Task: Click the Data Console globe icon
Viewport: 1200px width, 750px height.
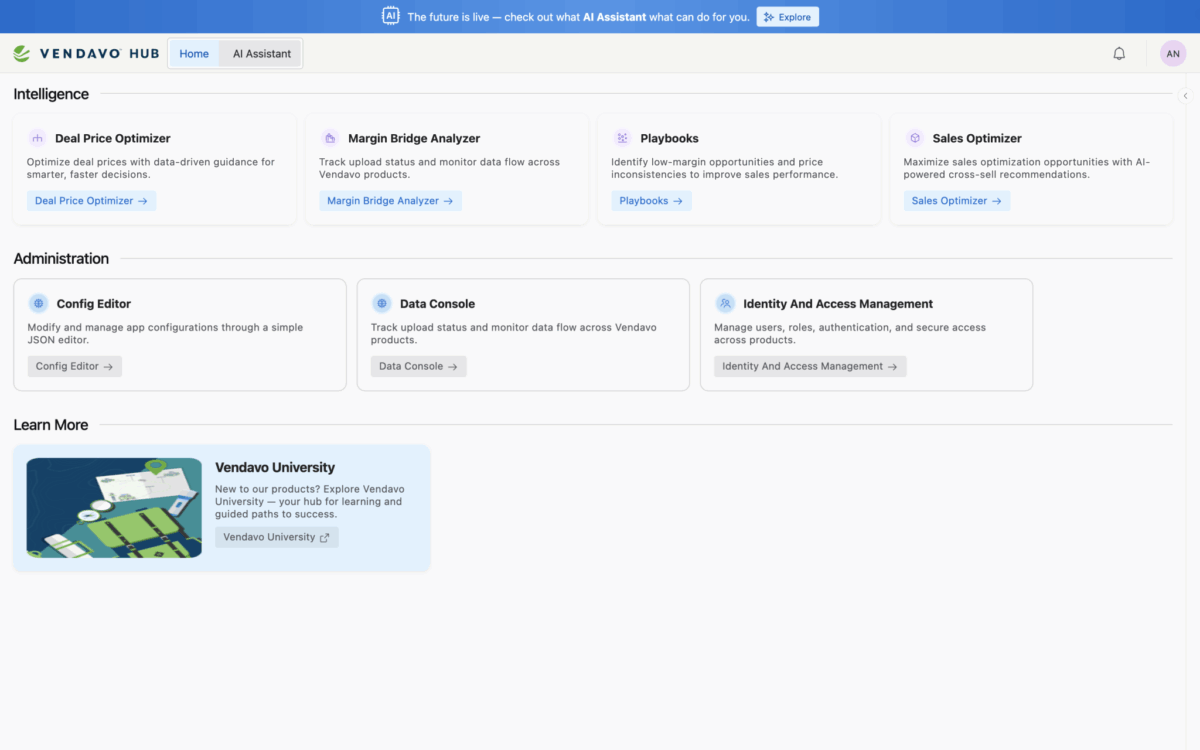Action: click(x=381, y=303)
